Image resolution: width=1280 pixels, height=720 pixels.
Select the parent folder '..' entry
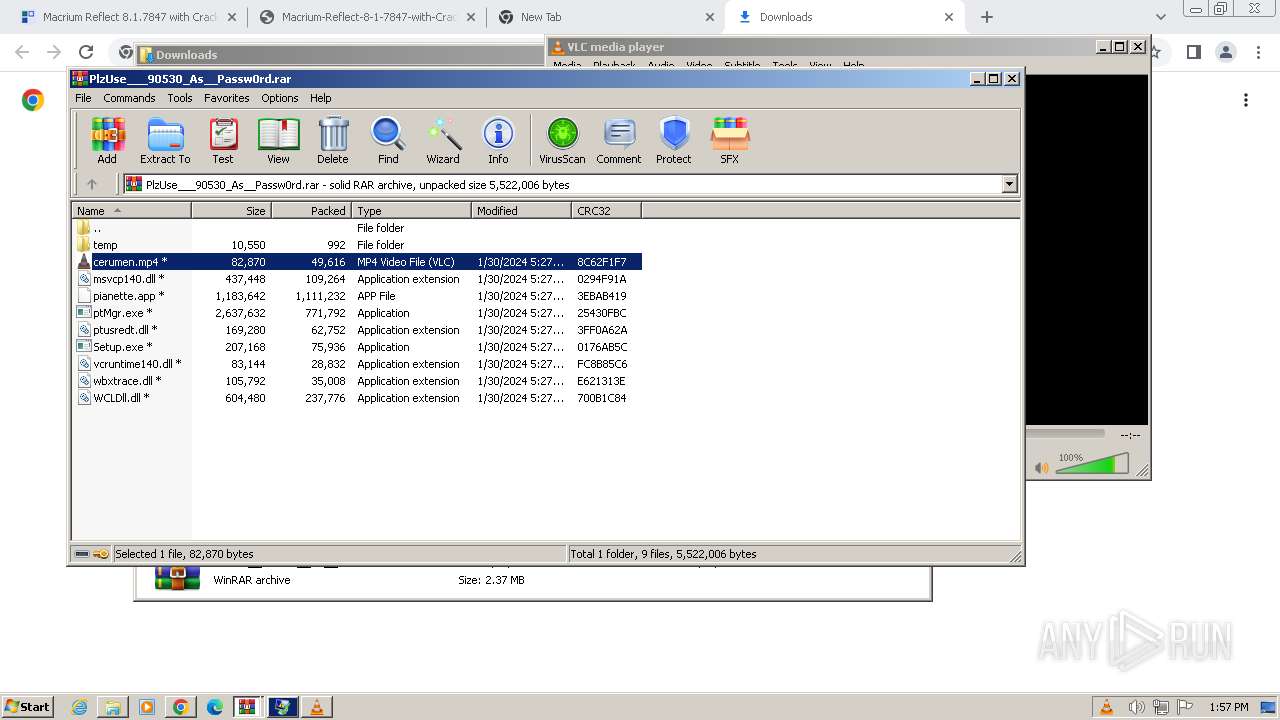pyautogui.click(x=357, y=228)
